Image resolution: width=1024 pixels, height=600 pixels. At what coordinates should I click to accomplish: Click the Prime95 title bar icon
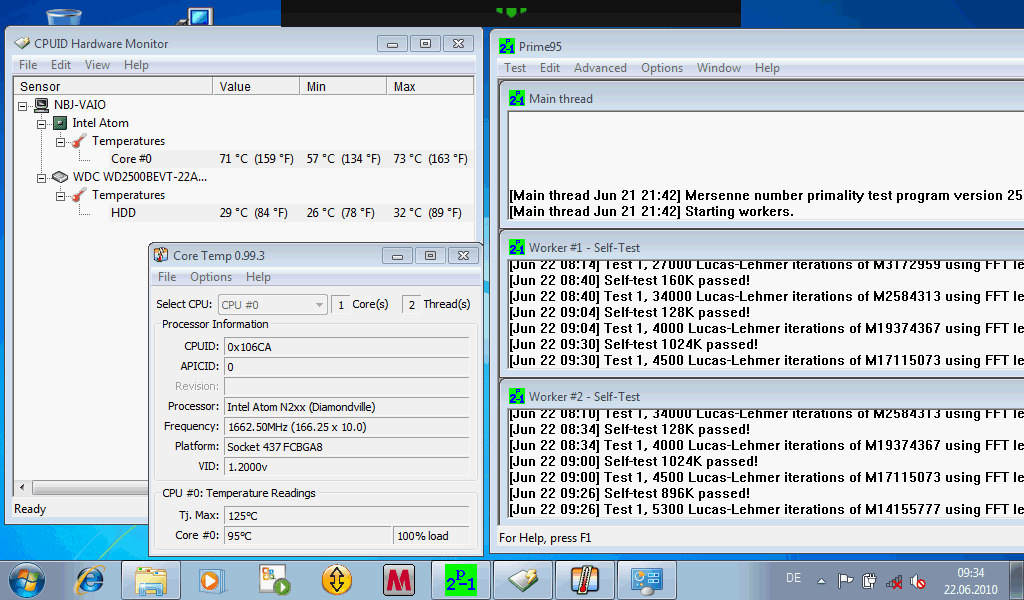pos(507,46)
